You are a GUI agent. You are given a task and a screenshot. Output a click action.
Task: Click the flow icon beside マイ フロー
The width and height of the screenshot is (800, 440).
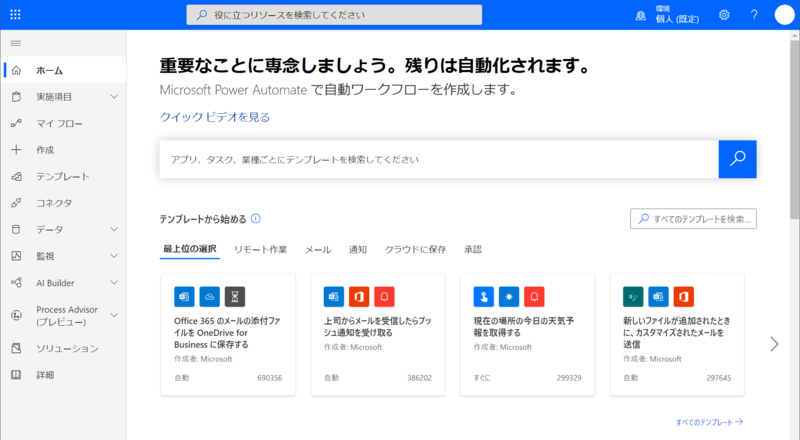point(16,123)
